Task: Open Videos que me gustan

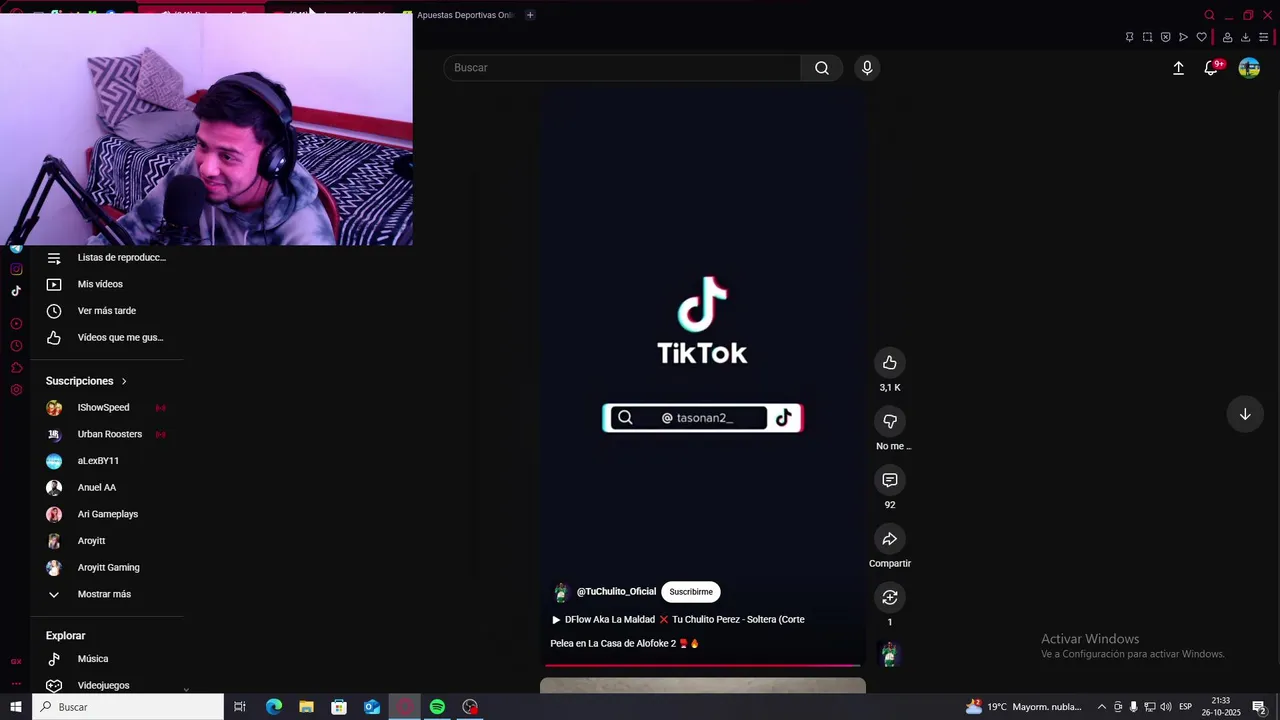Action: (x=107, y=337)
